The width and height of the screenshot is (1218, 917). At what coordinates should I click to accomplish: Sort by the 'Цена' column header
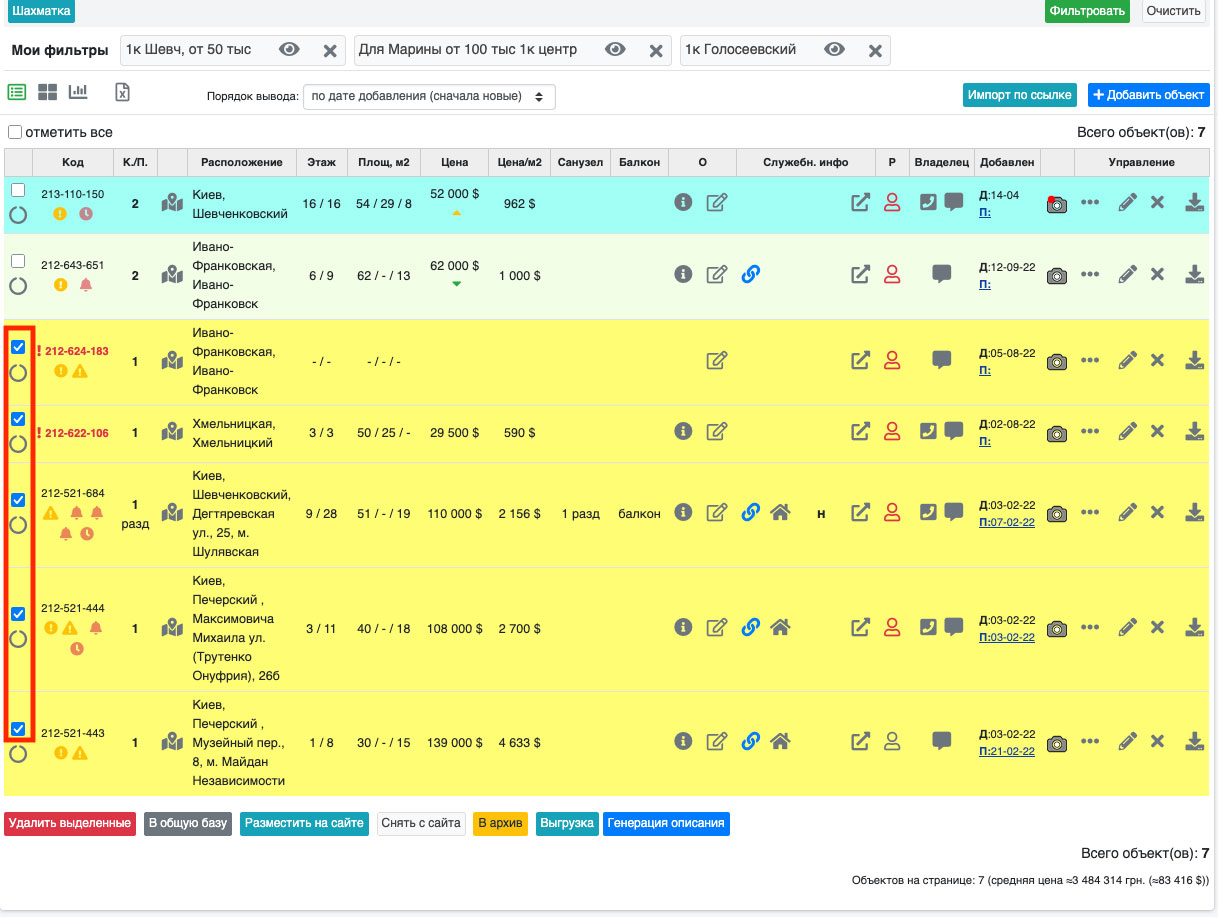[x=455, y=162]
